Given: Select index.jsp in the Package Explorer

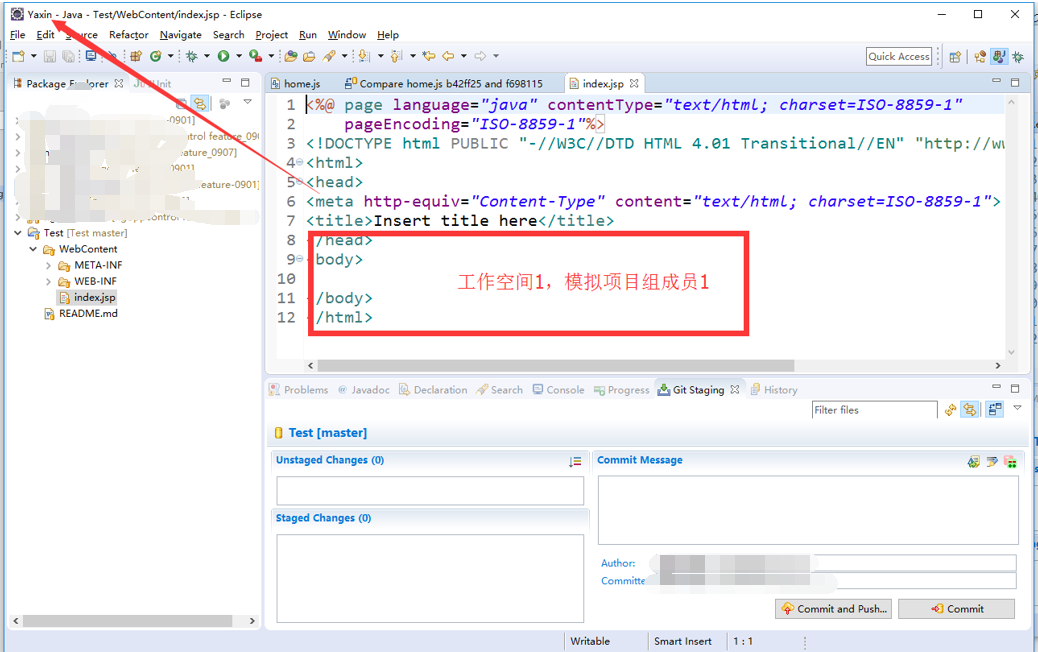Looking at the screenshot, I should 87,297.
